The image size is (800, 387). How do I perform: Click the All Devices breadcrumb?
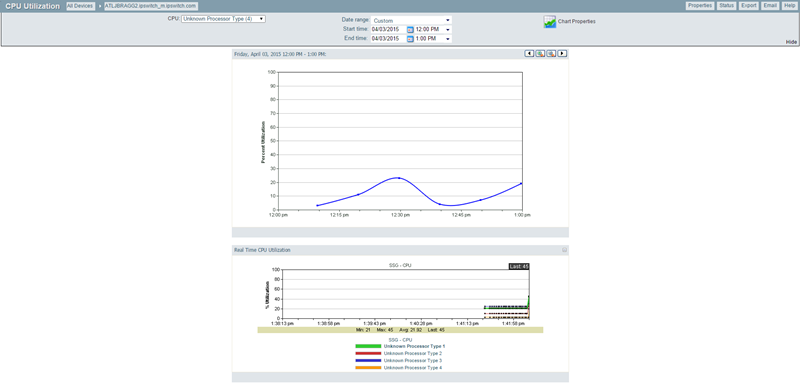coord(80,6)
